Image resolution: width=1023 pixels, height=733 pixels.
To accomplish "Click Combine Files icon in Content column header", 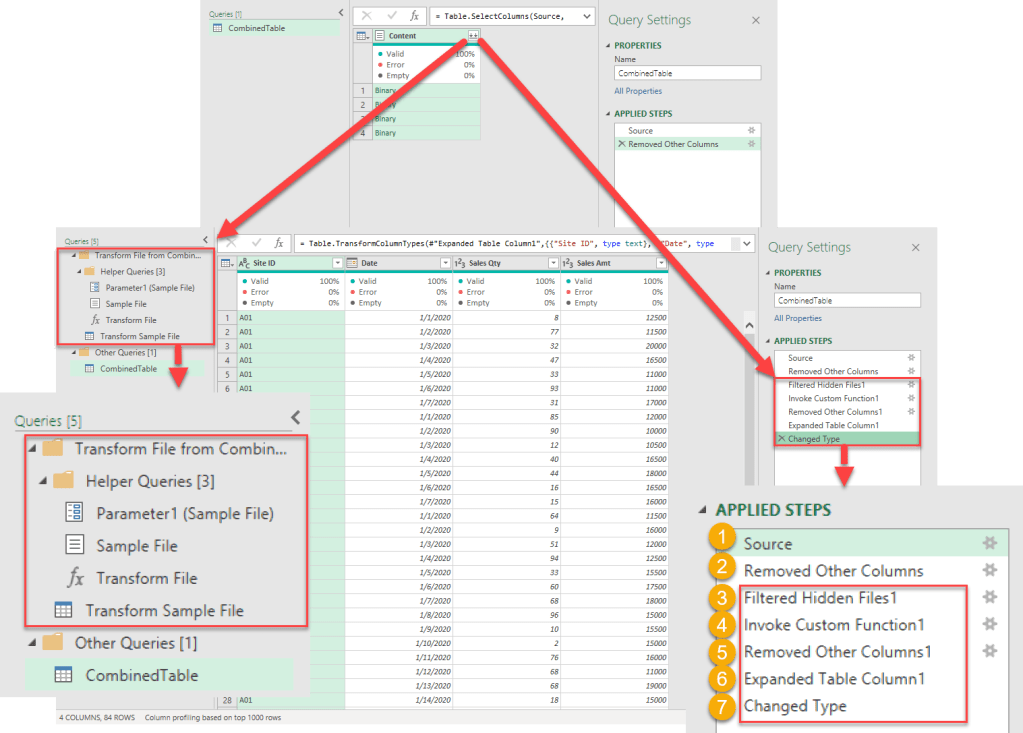I will pyautogui.click(x=473, y=35).
